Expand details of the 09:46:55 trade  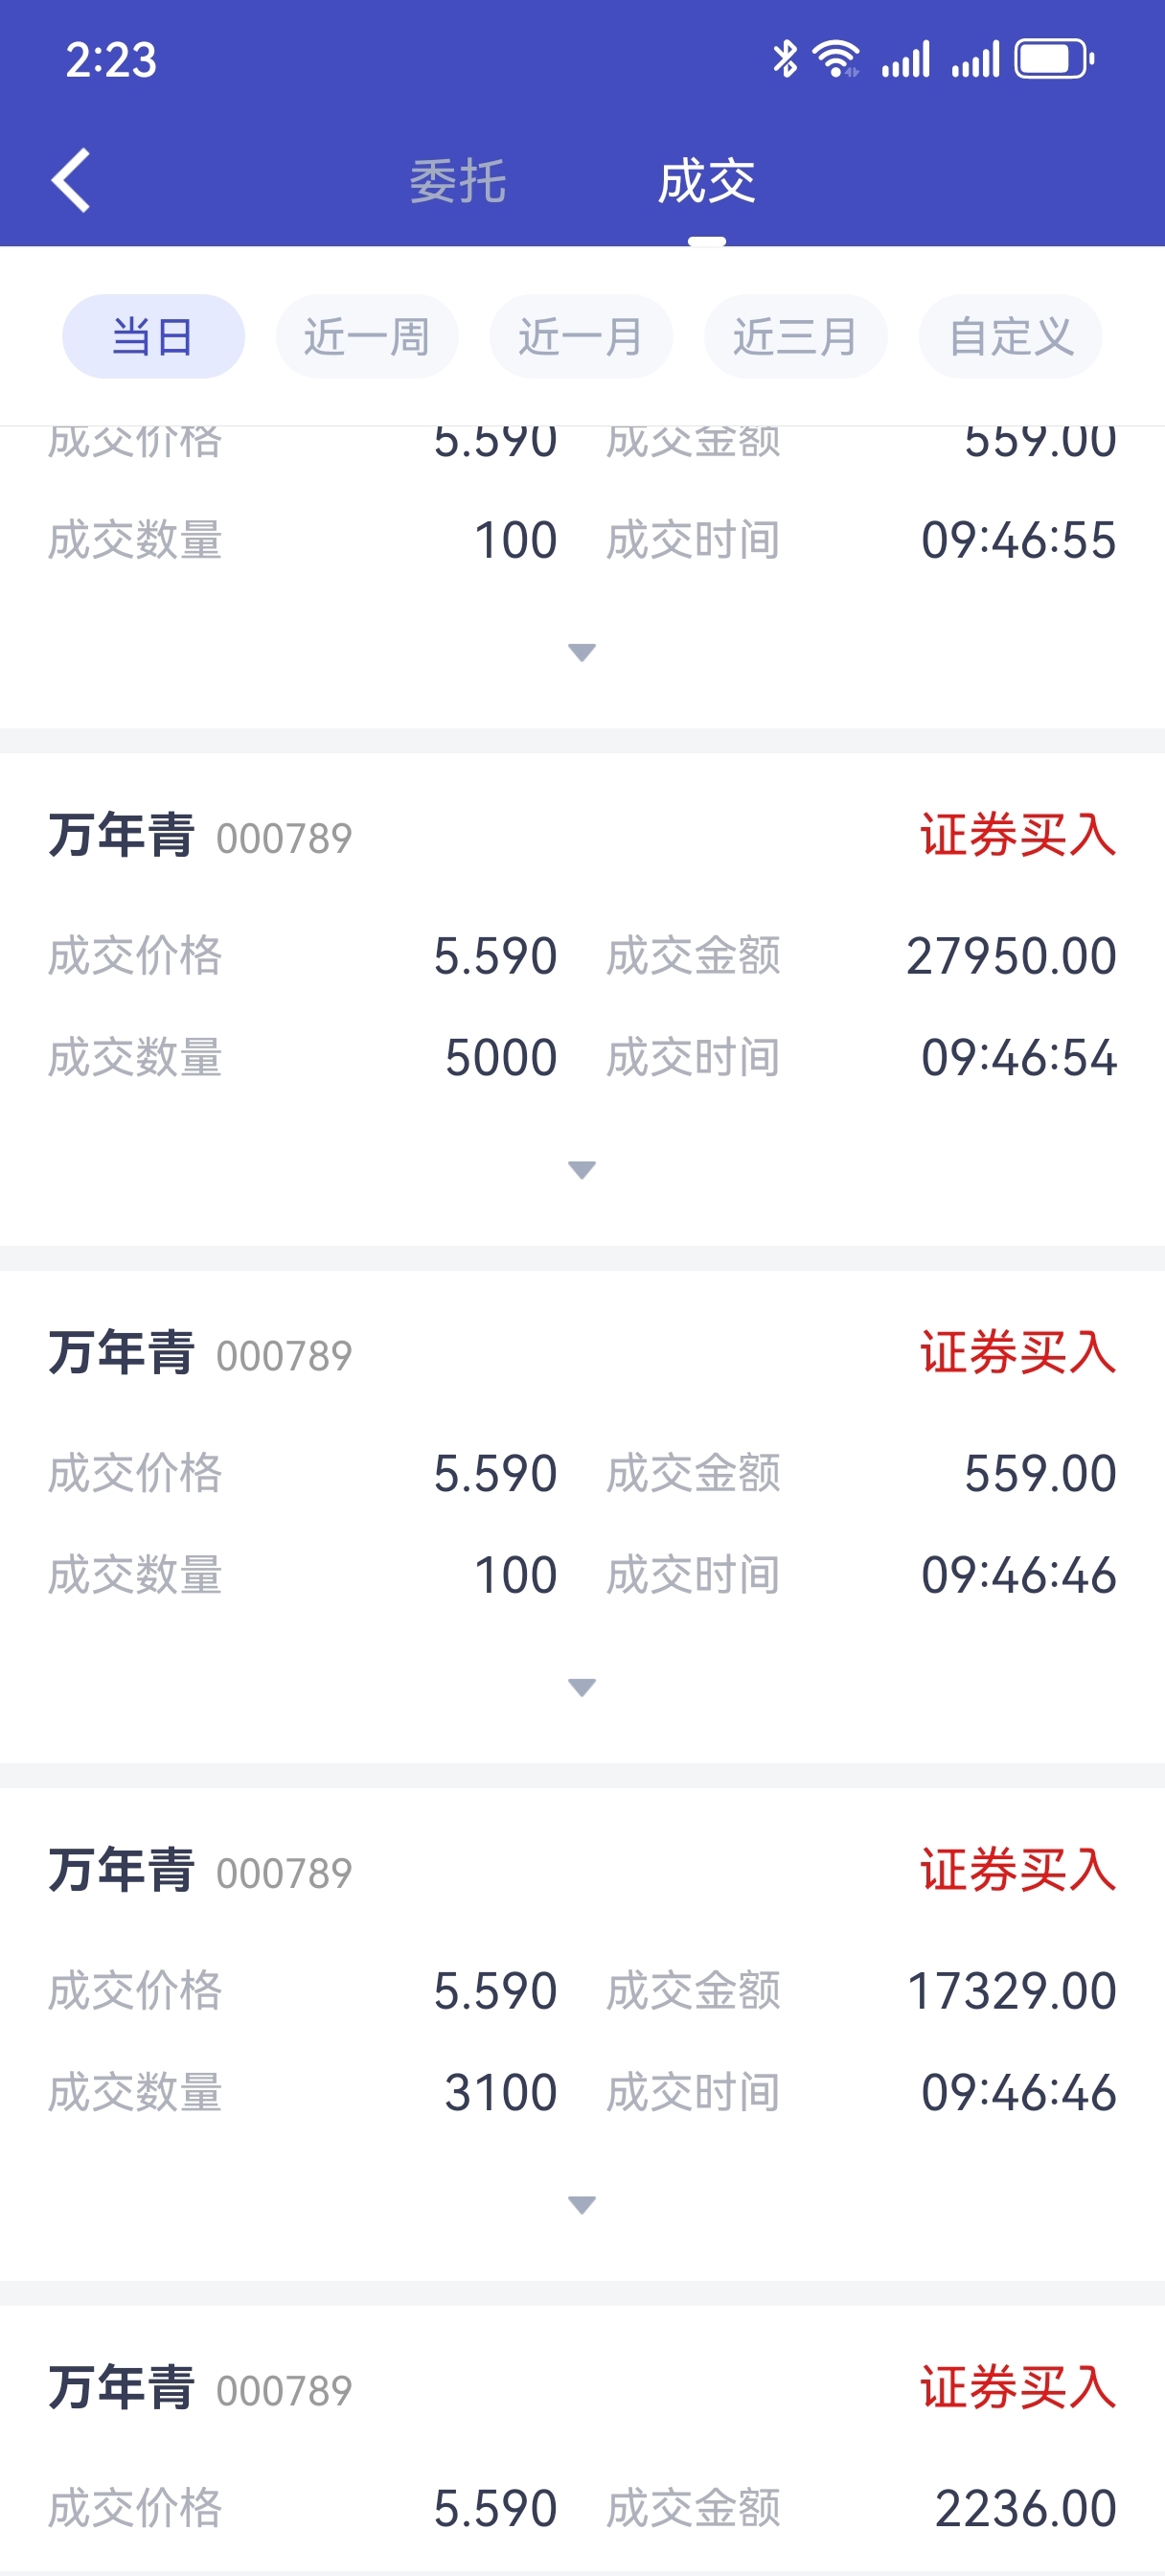582,652
